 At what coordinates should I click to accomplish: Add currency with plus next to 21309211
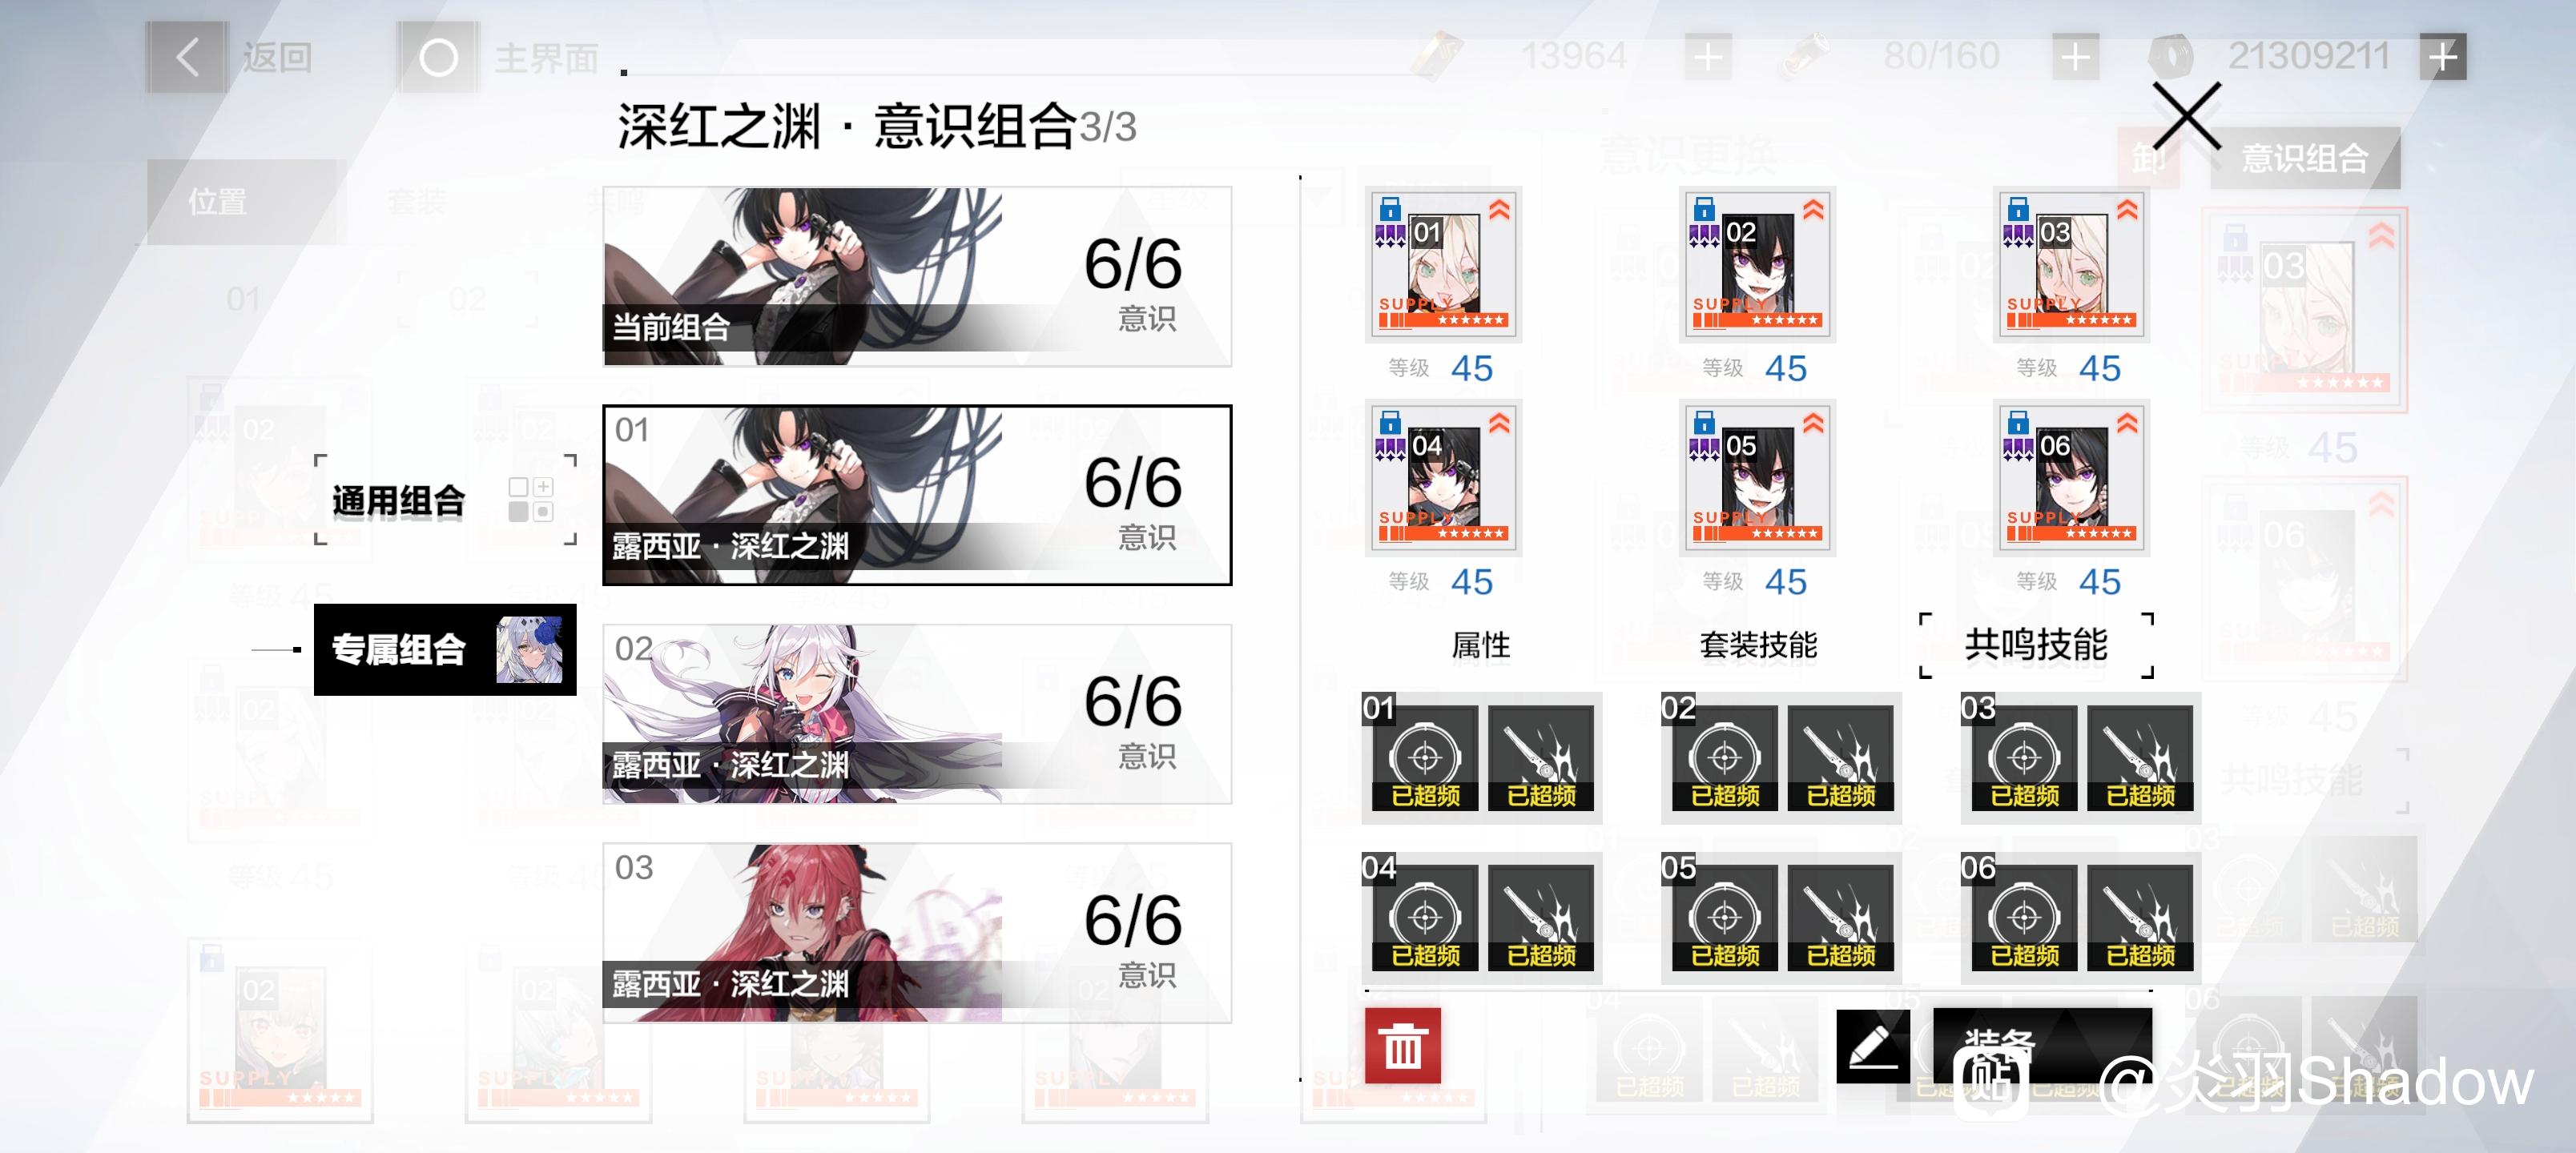[x=2442, y=57]
